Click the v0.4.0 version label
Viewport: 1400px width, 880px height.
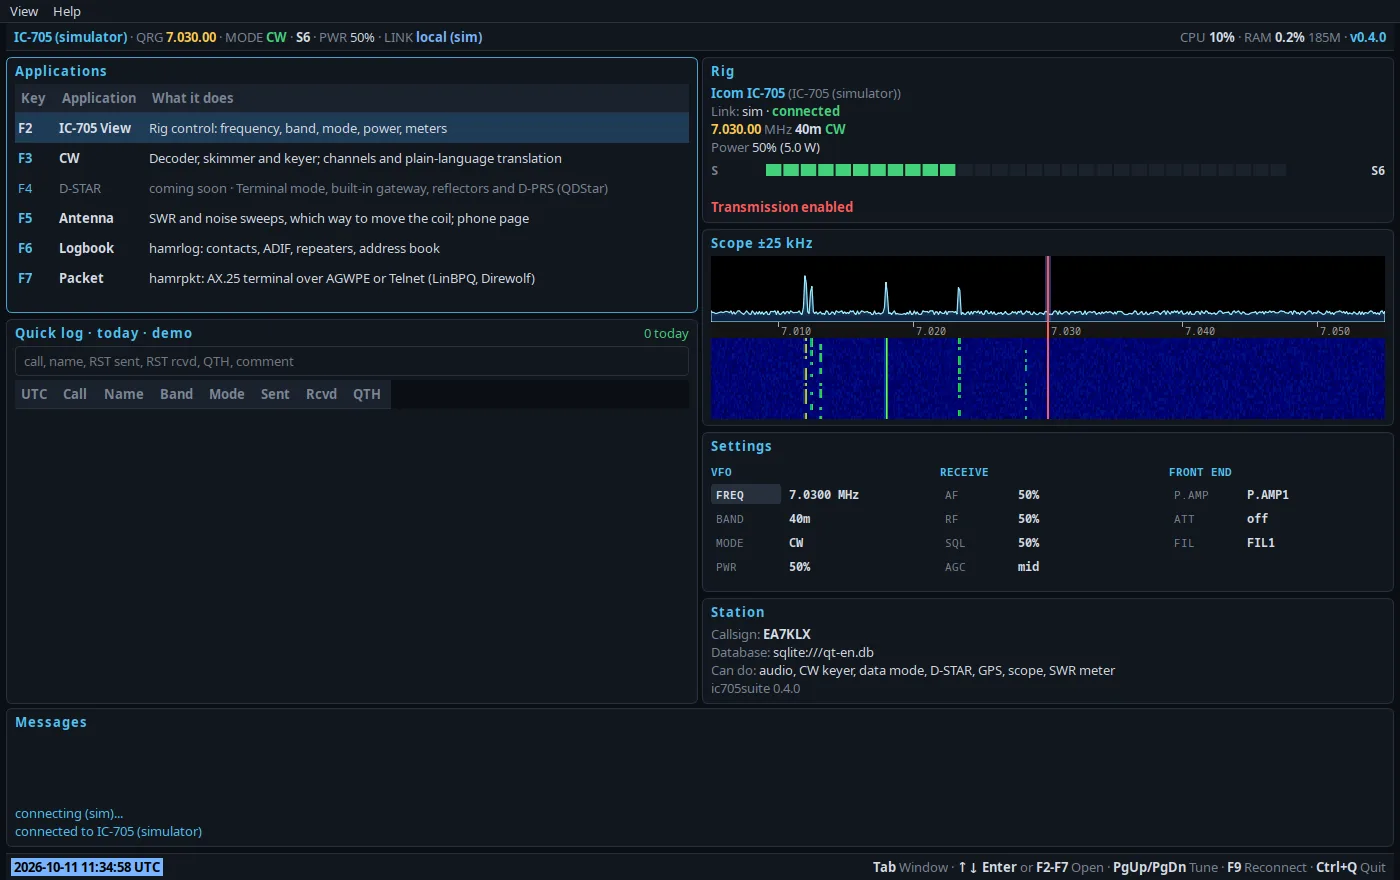point(1368,37)
